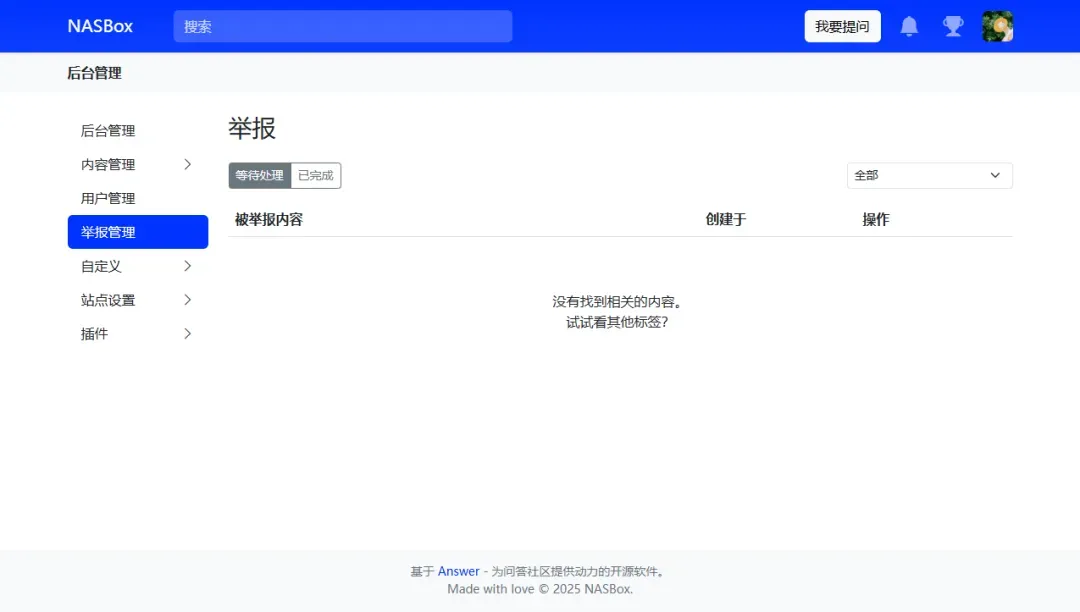Select 举报管理 in the sidebar
This screenshot has width=1080, height=612.
108,232
